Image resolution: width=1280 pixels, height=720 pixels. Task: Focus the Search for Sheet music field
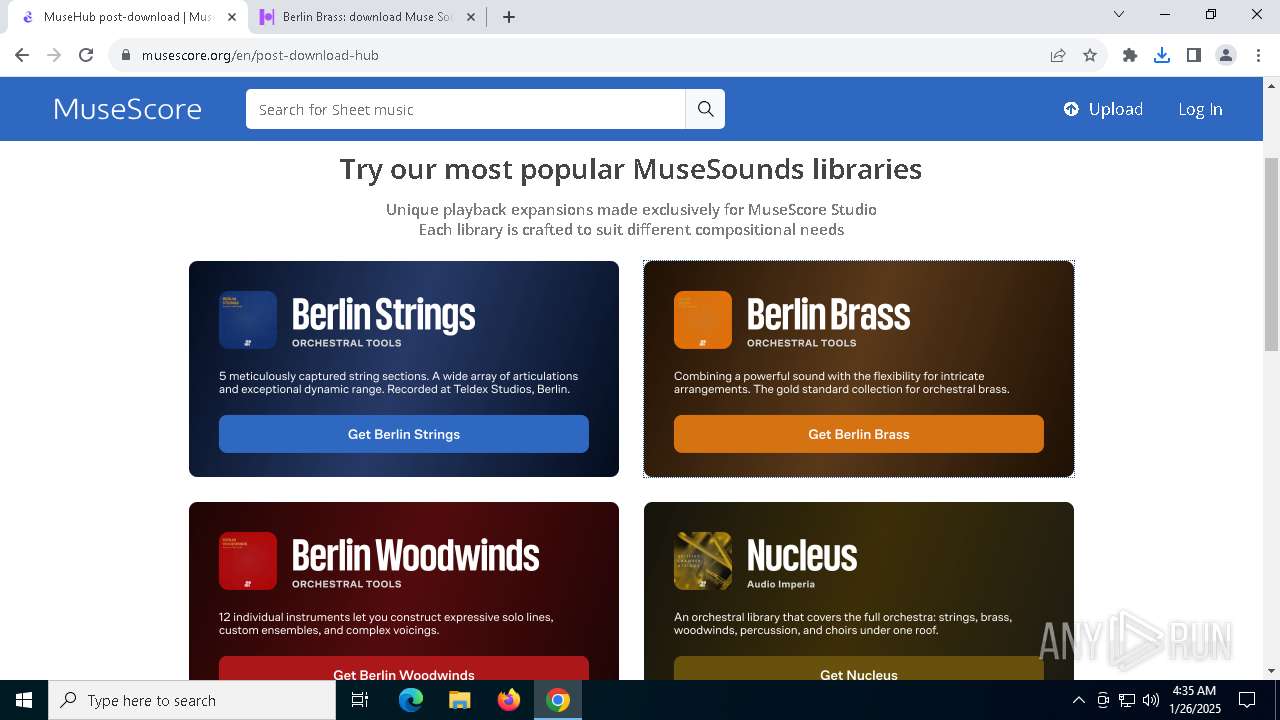pyautogui.click(x=466, y=109)
